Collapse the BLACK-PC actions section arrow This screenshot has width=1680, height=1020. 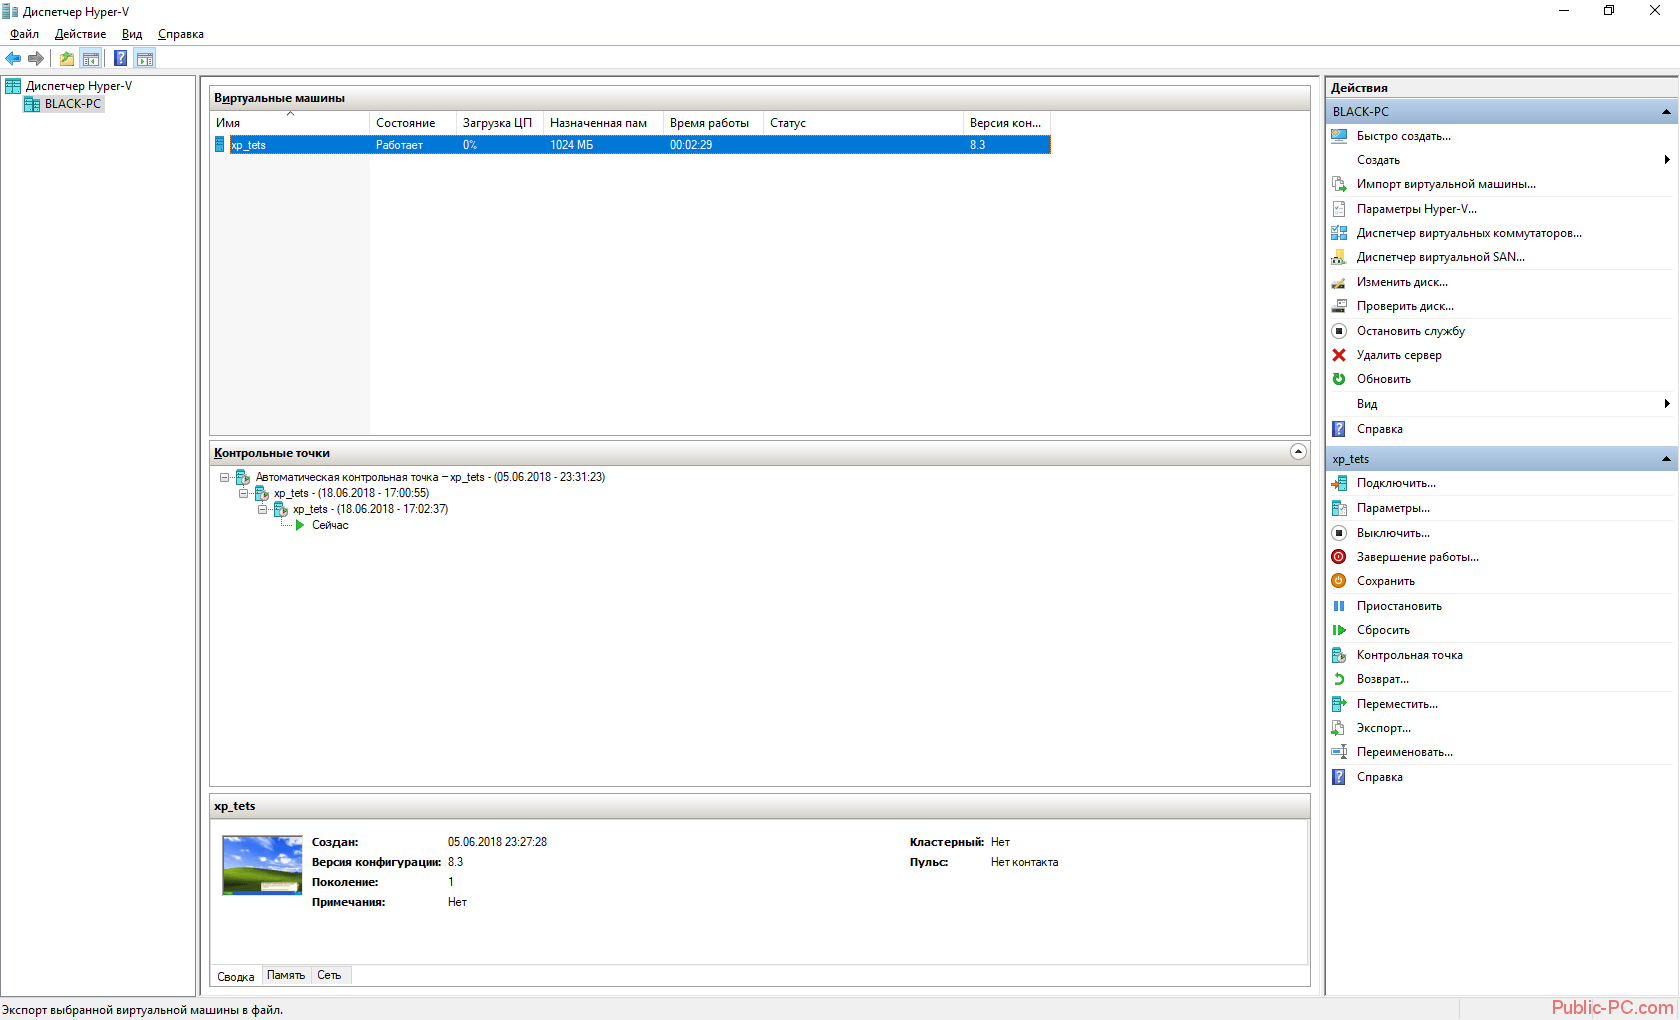point(1666,112)
